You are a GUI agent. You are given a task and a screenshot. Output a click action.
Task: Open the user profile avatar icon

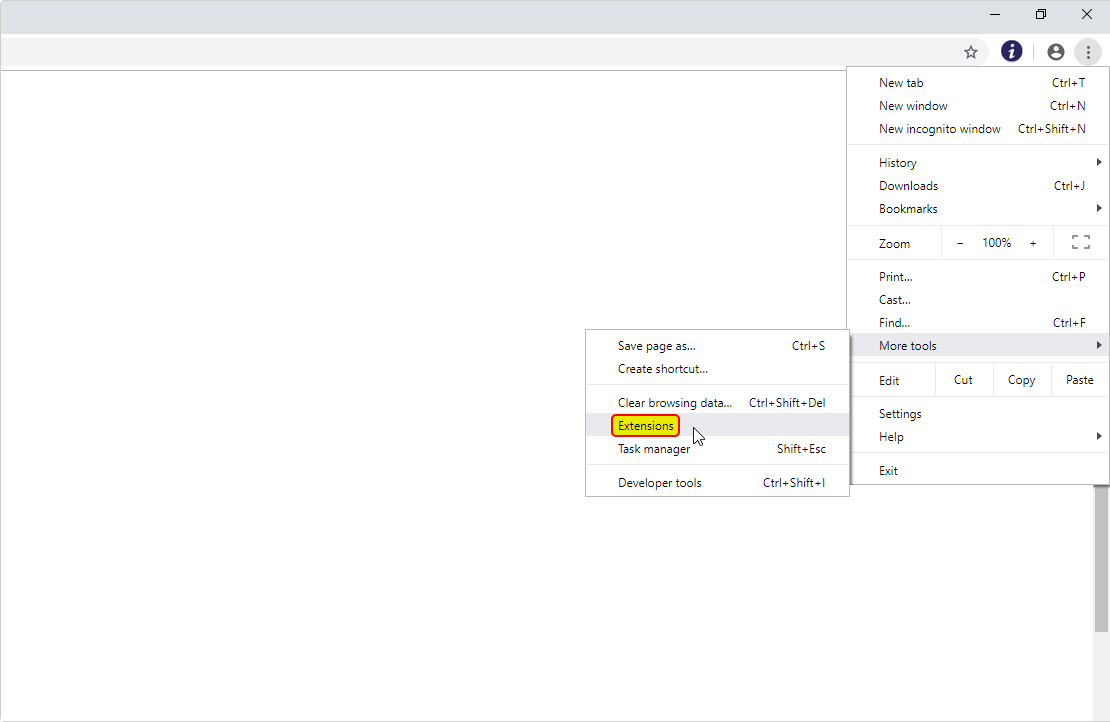1055,52
